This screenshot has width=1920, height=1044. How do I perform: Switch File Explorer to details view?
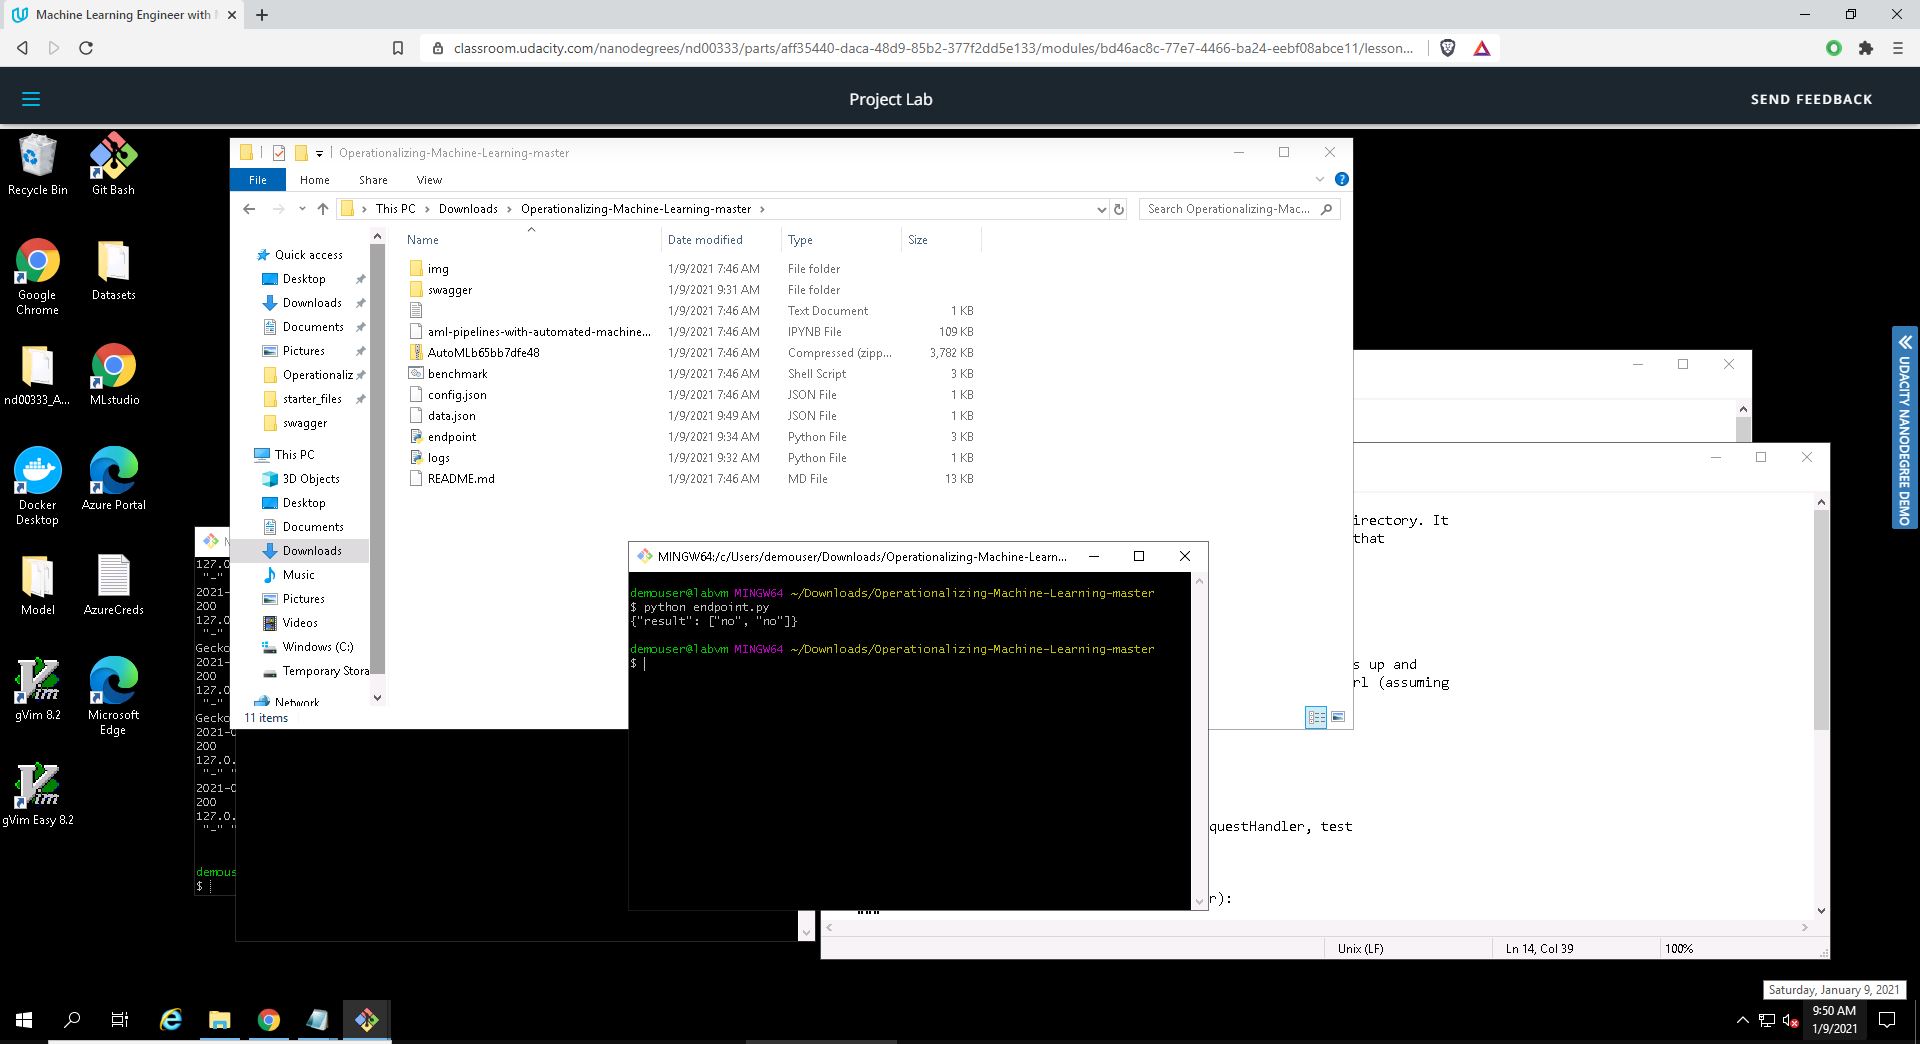1316,717
